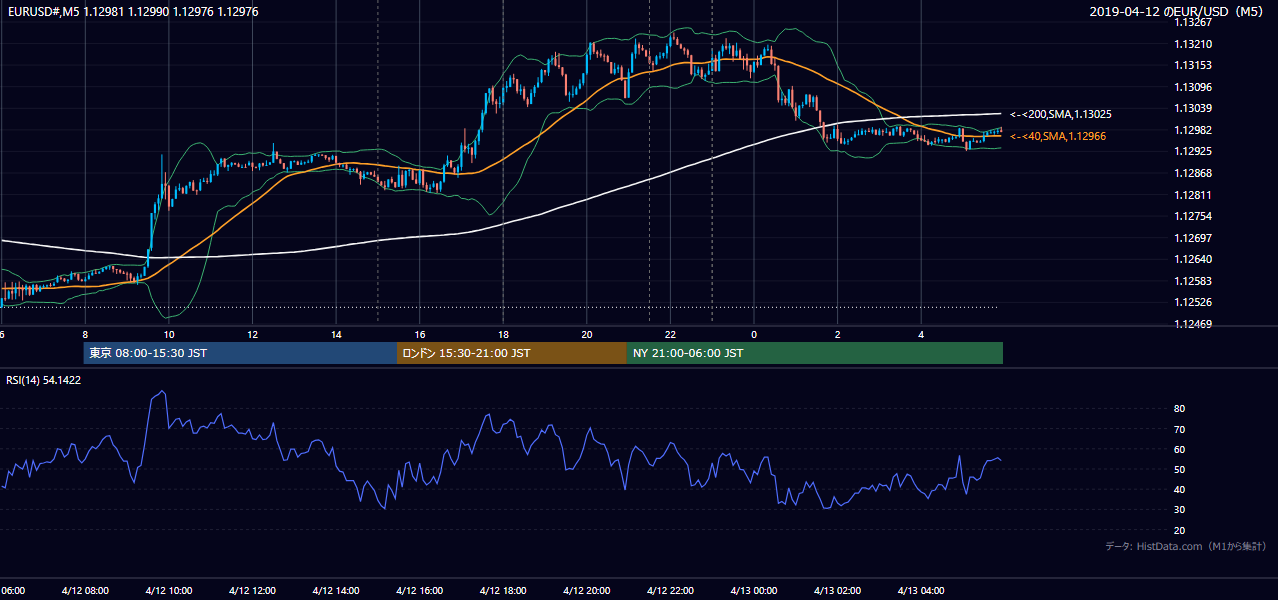Image resolution: width=1278 pixels, height=600 pixels.
Task: Click price axis label 1.13210
Action: pyautogui.click(x=1194, y=44)
